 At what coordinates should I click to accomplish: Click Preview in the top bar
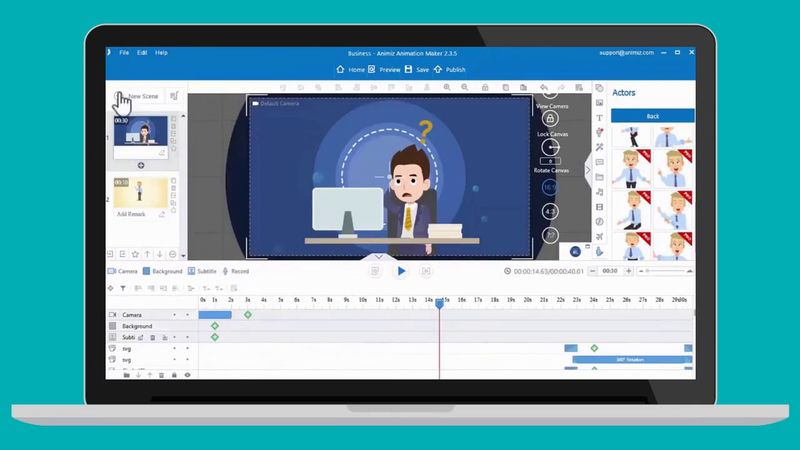pos(384,69)
